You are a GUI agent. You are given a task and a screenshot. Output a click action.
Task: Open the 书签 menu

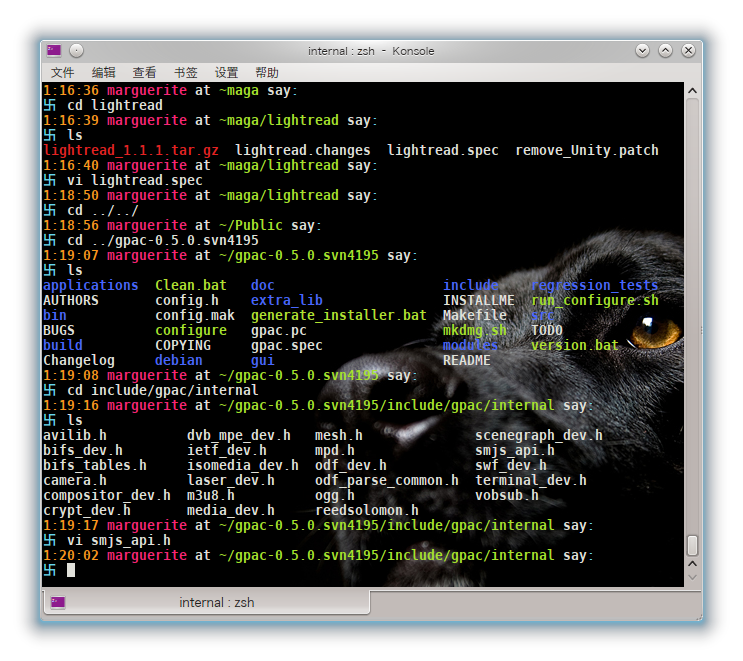[185, 72]
